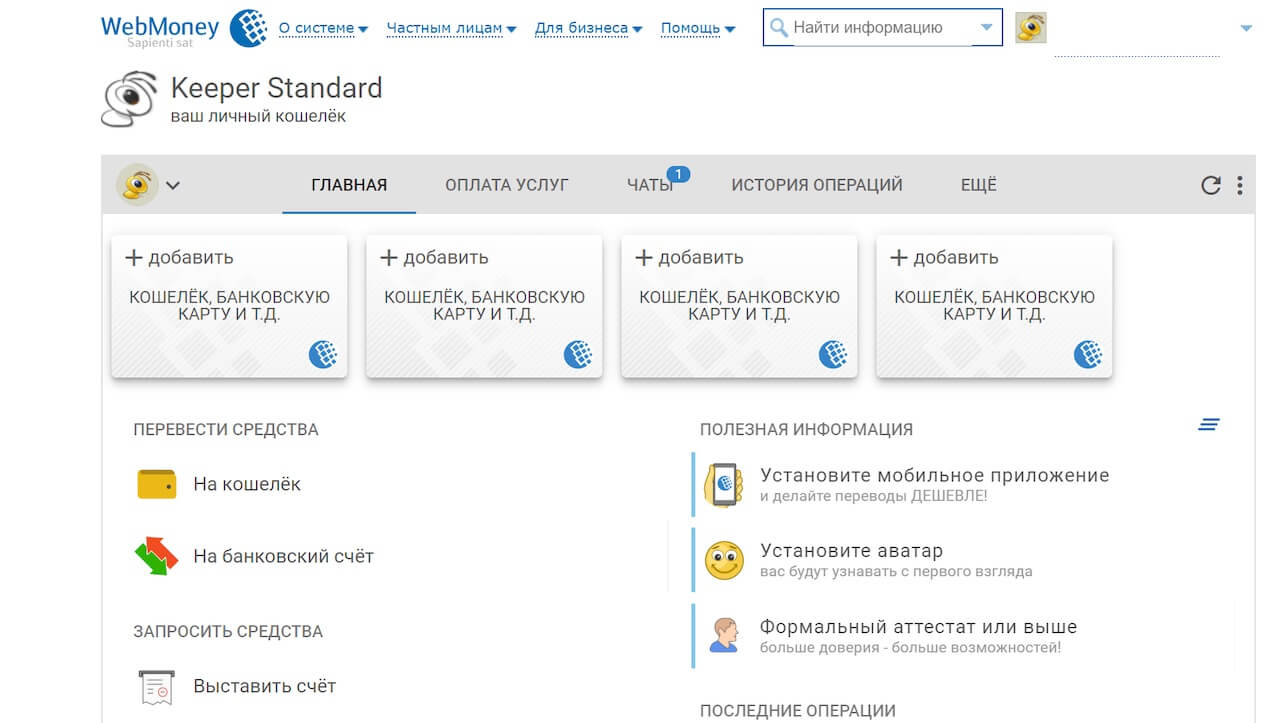Click the WebMoney Sapienti sat wordmark
This screenshot has height=723, width=1280.
(161, 29)
